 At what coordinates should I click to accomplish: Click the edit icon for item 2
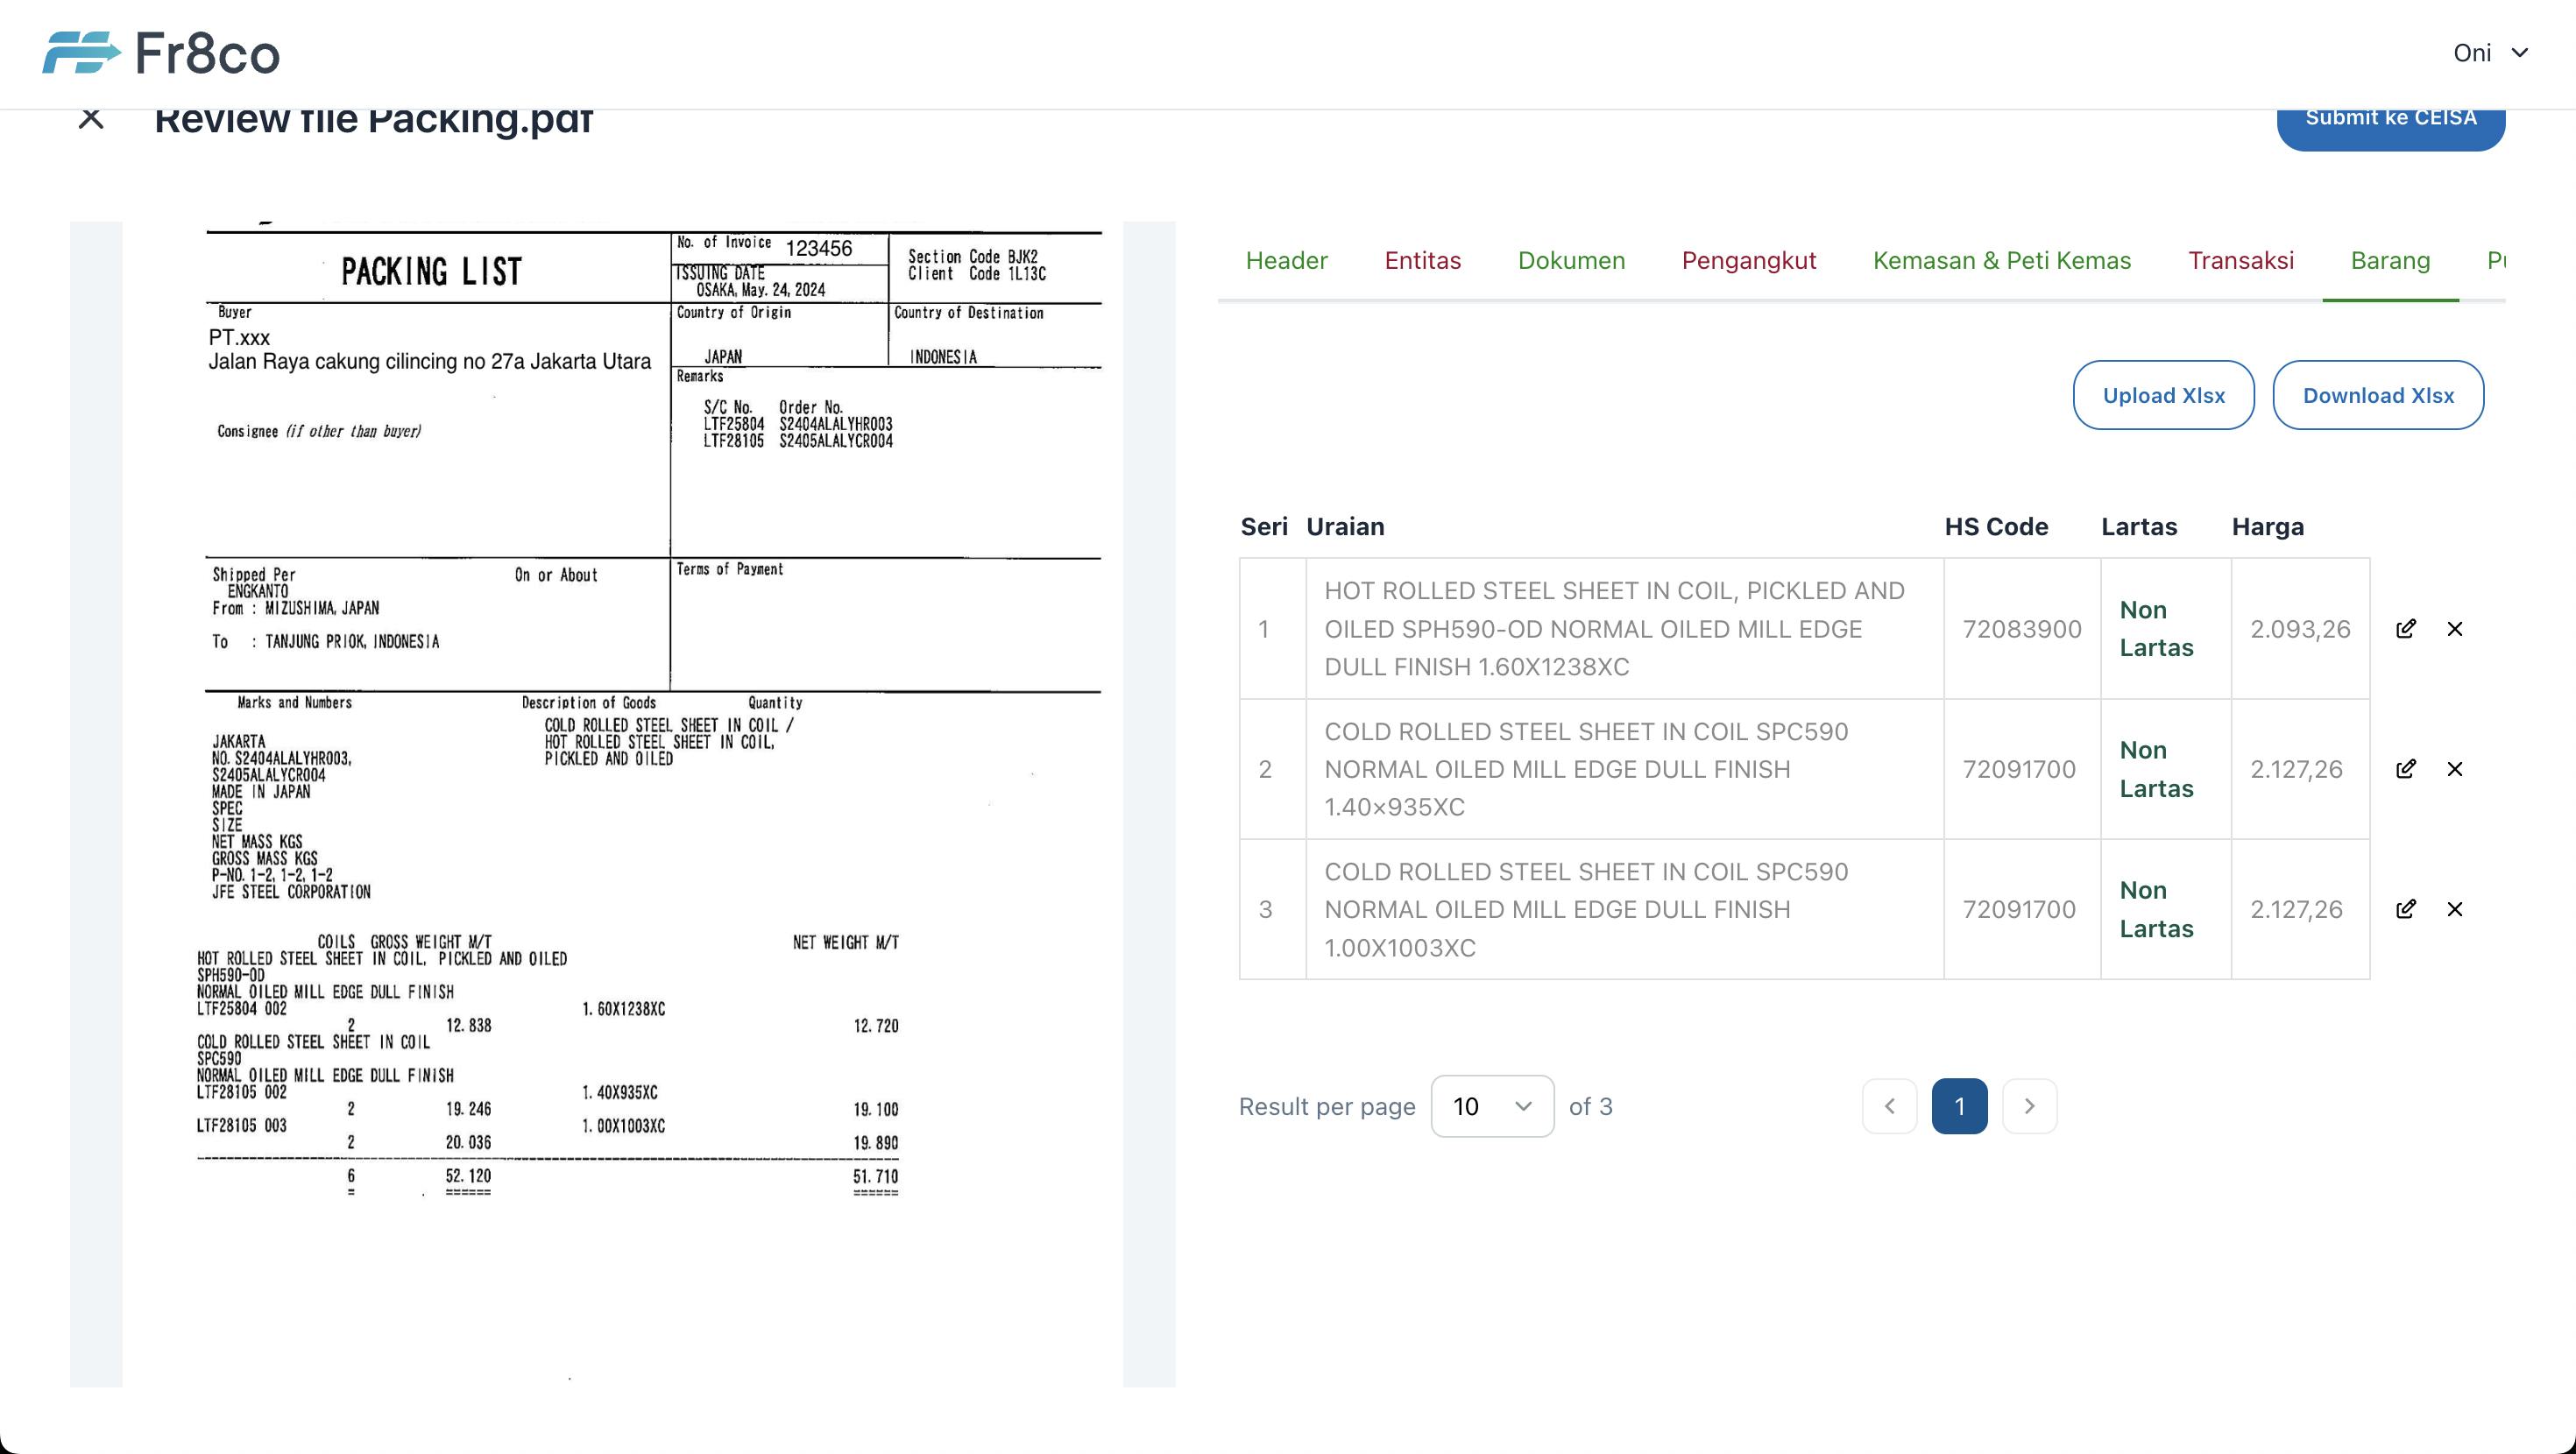2406,769
